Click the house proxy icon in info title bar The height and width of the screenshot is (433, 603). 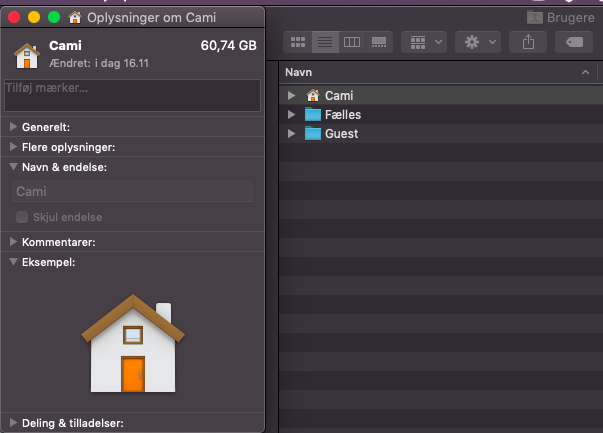(x=75, y=17)
